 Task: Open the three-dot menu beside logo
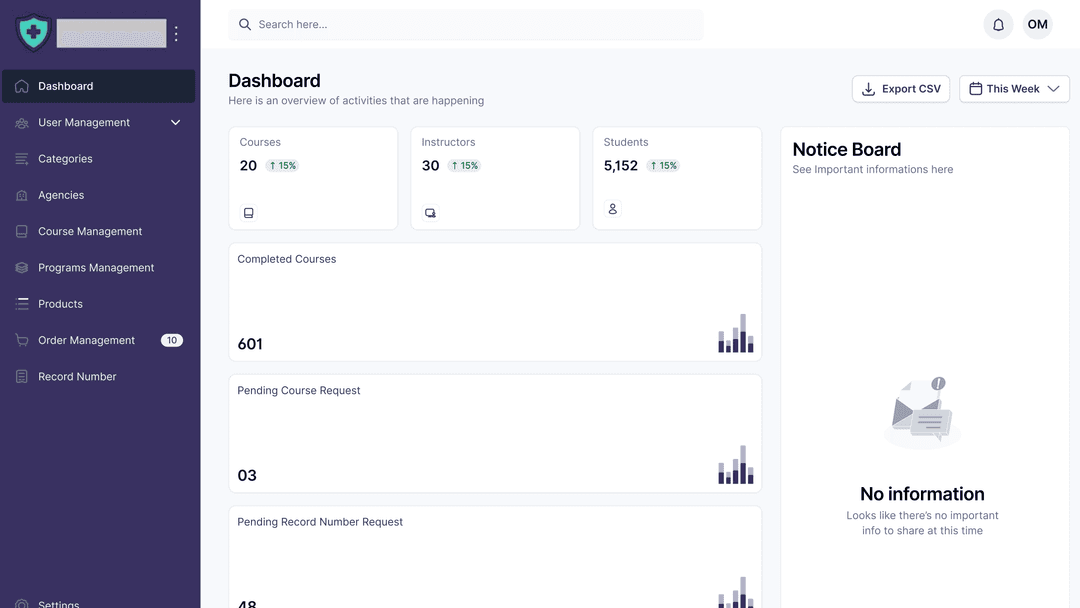[176, 34]
